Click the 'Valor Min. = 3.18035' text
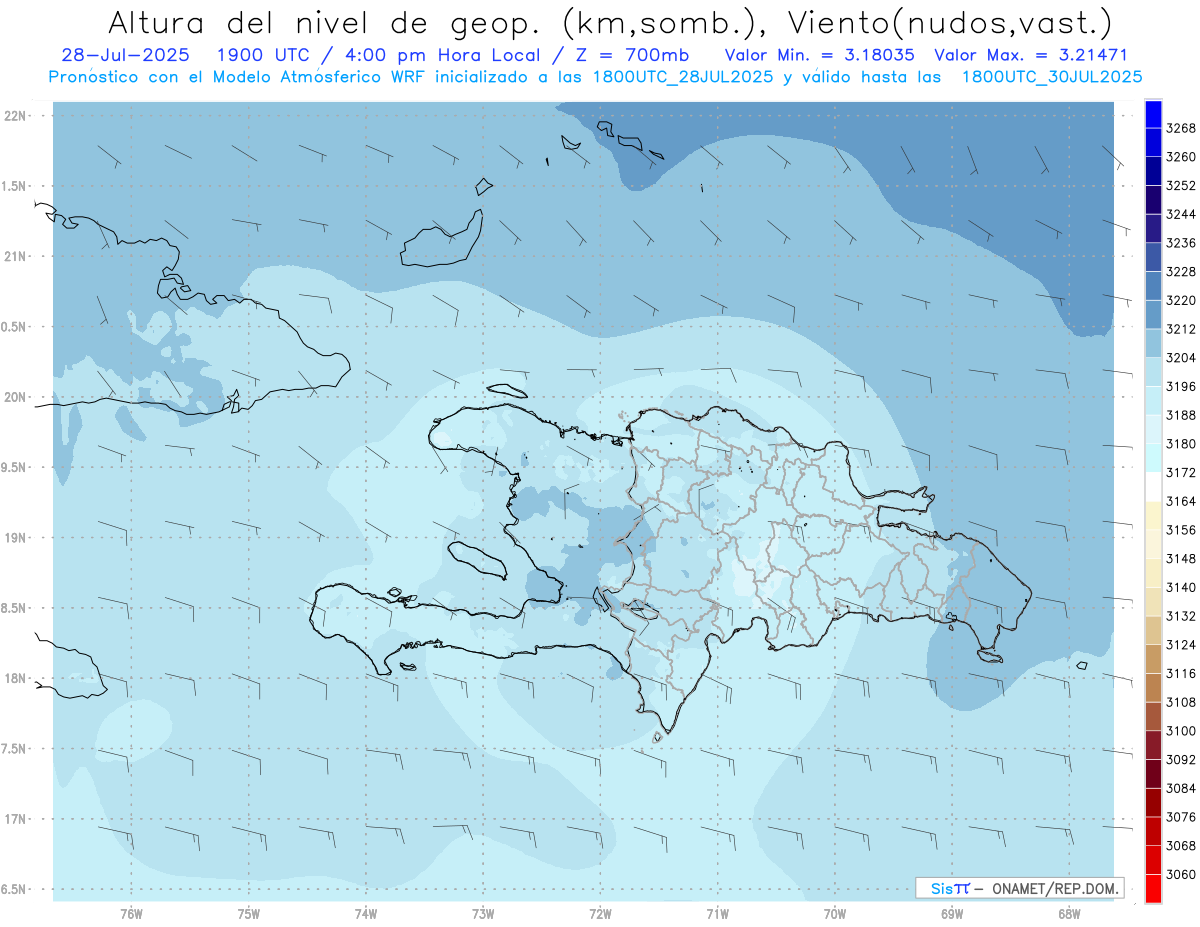The height and width of the screenshot is (927, 1200). (822, 56)
